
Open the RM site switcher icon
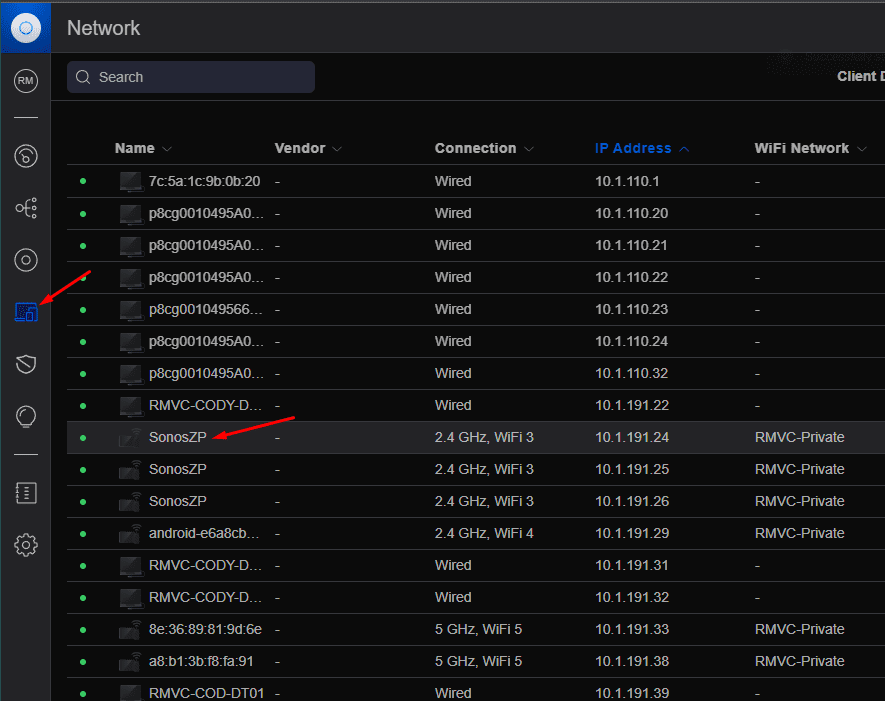[x=25, y=81]
